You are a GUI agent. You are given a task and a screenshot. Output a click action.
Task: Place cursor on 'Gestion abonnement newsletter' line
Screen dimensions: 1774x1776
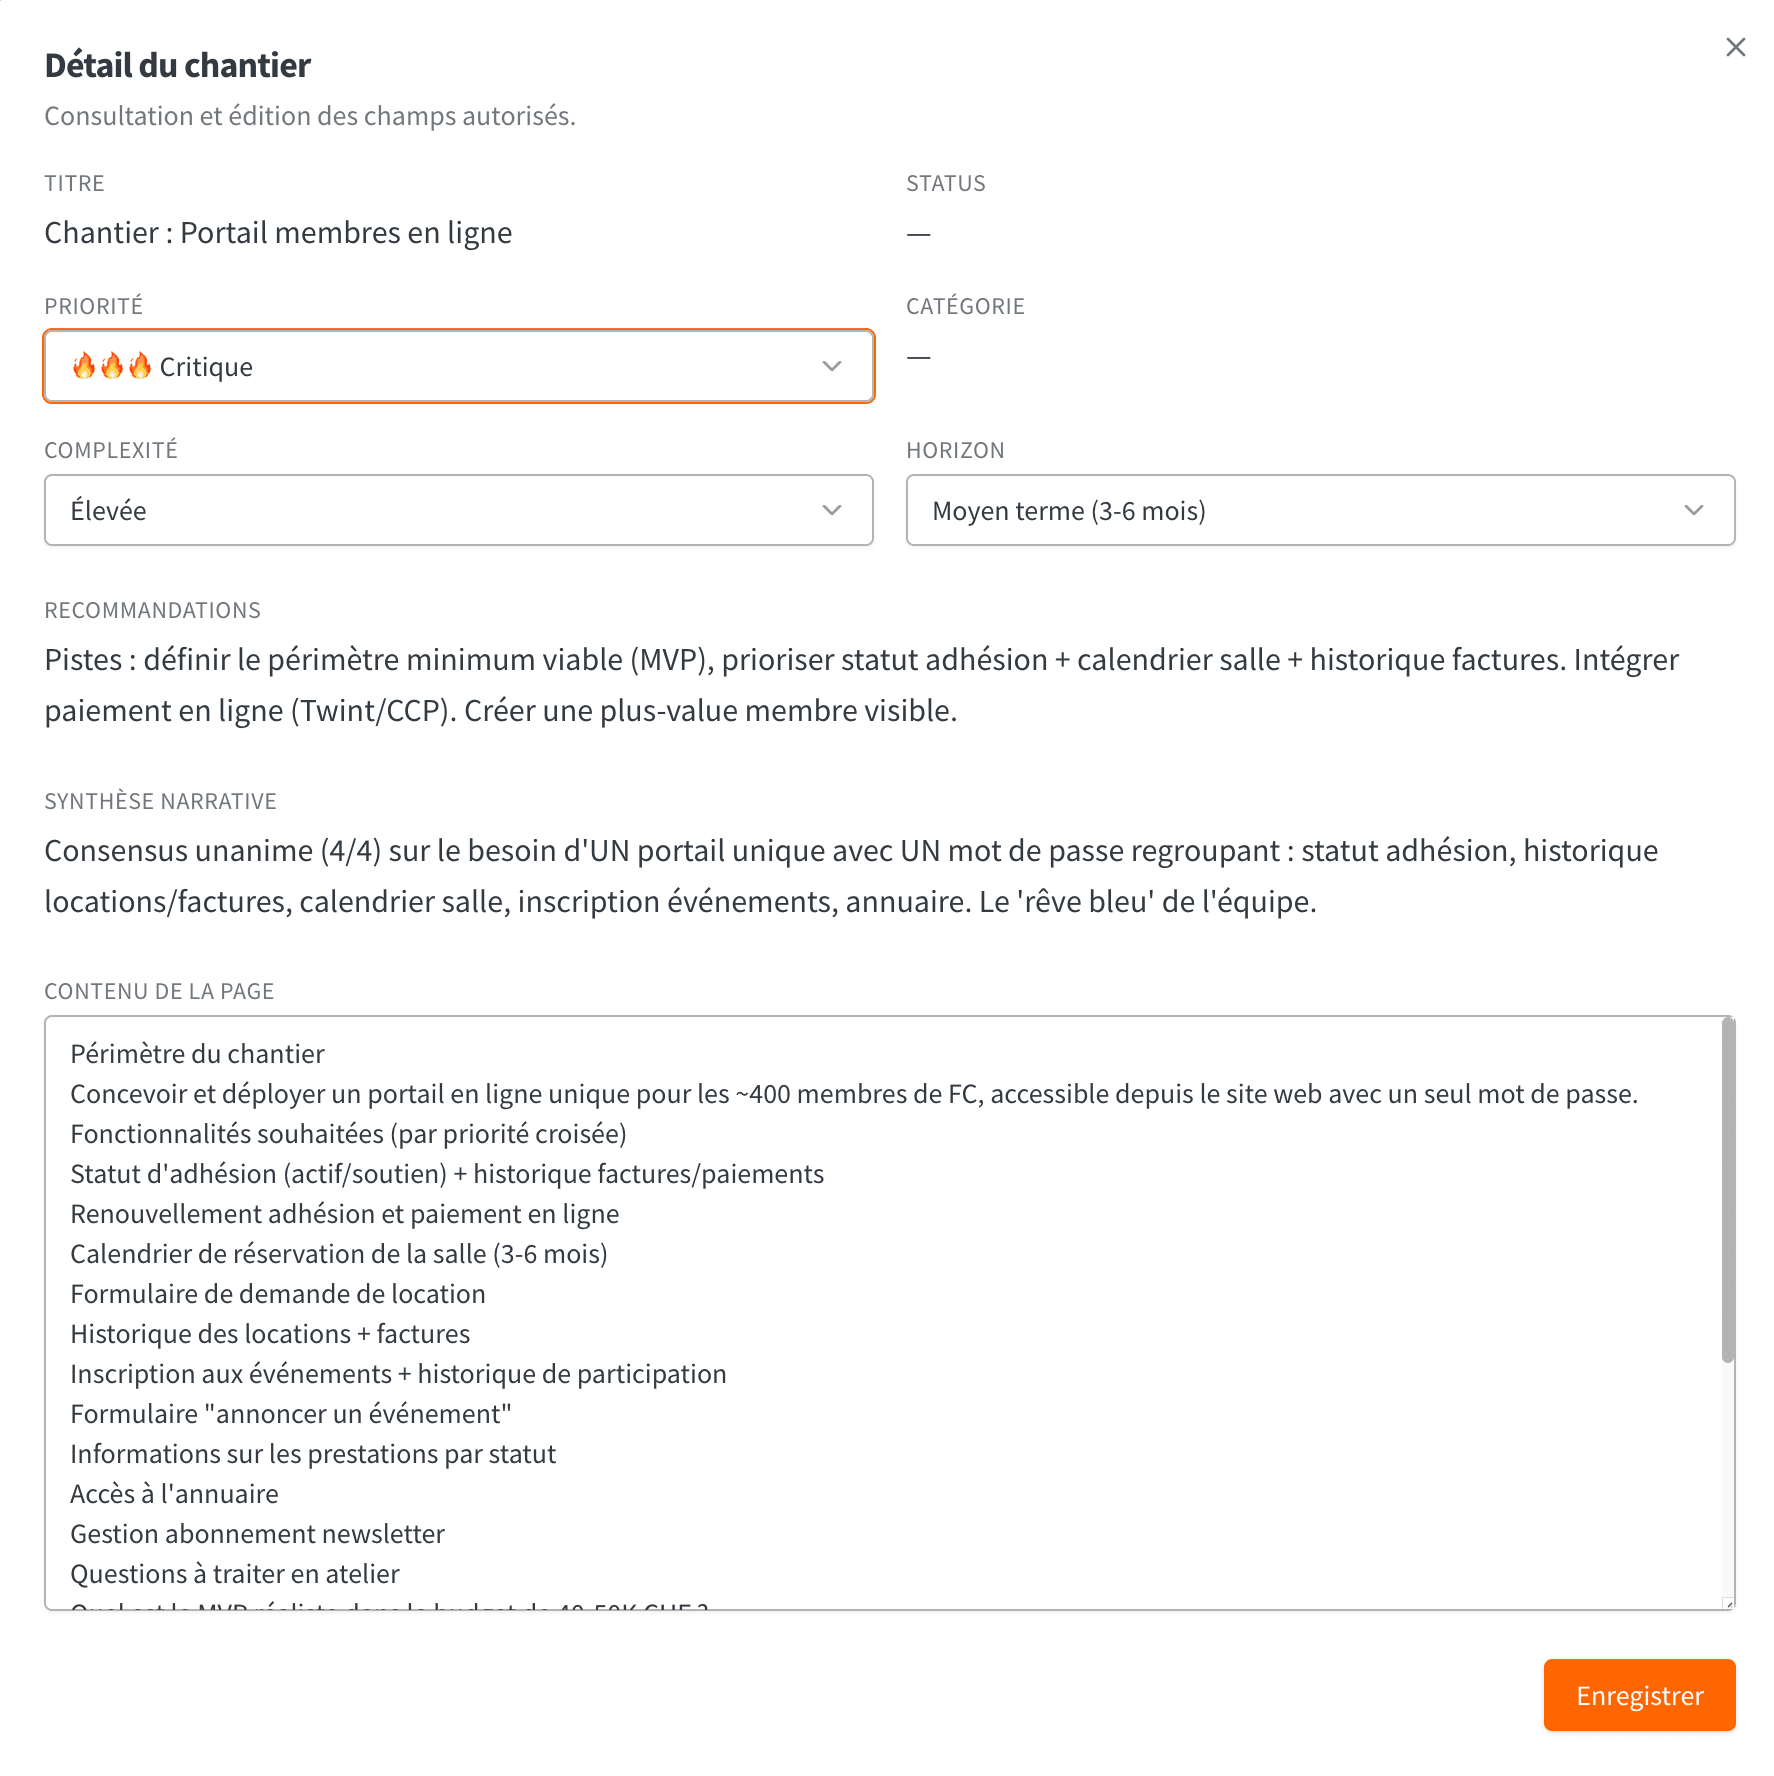(x=258, y=1534)
